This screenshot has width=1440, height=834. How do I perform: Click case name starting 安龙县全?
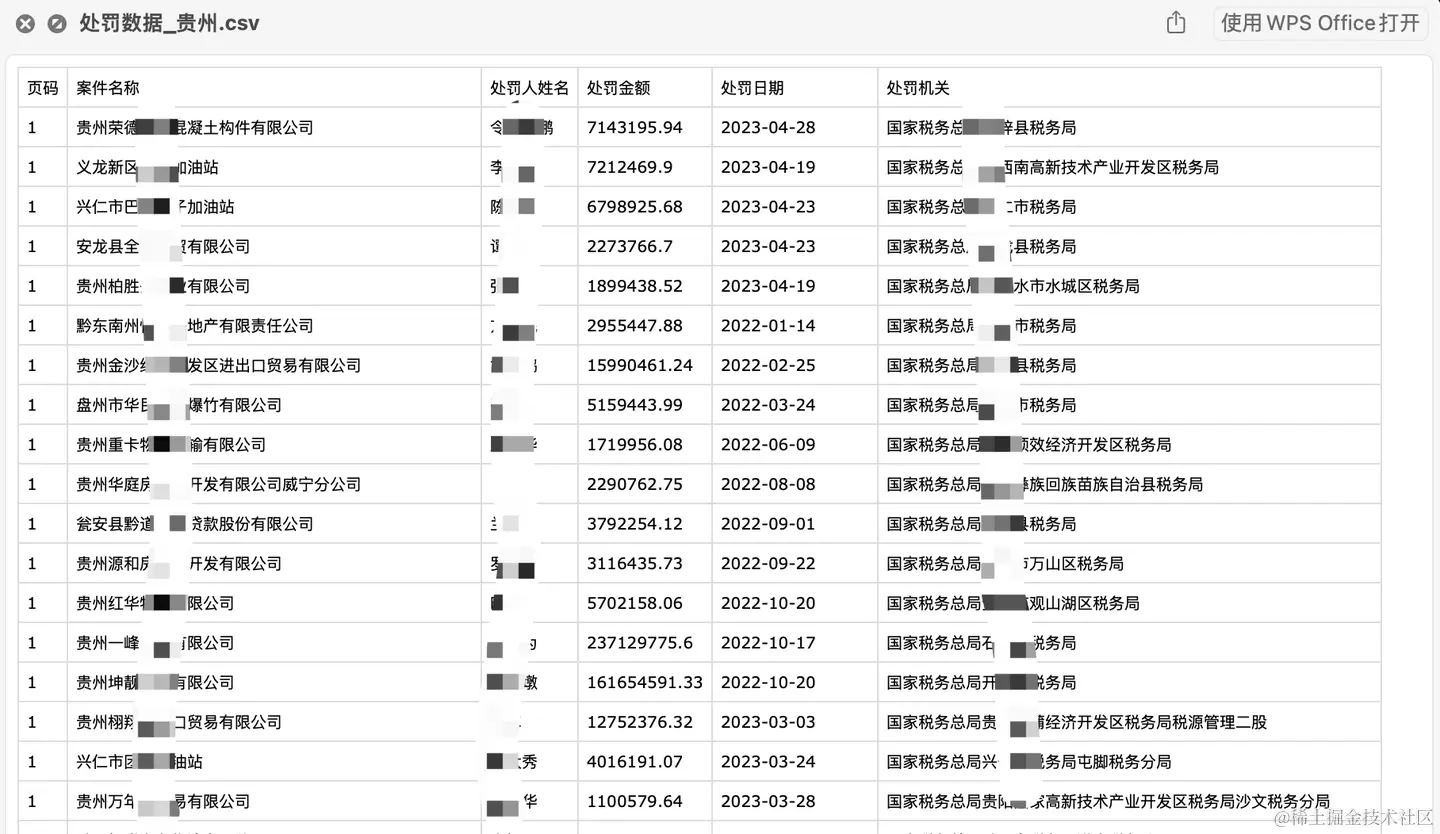274,246
